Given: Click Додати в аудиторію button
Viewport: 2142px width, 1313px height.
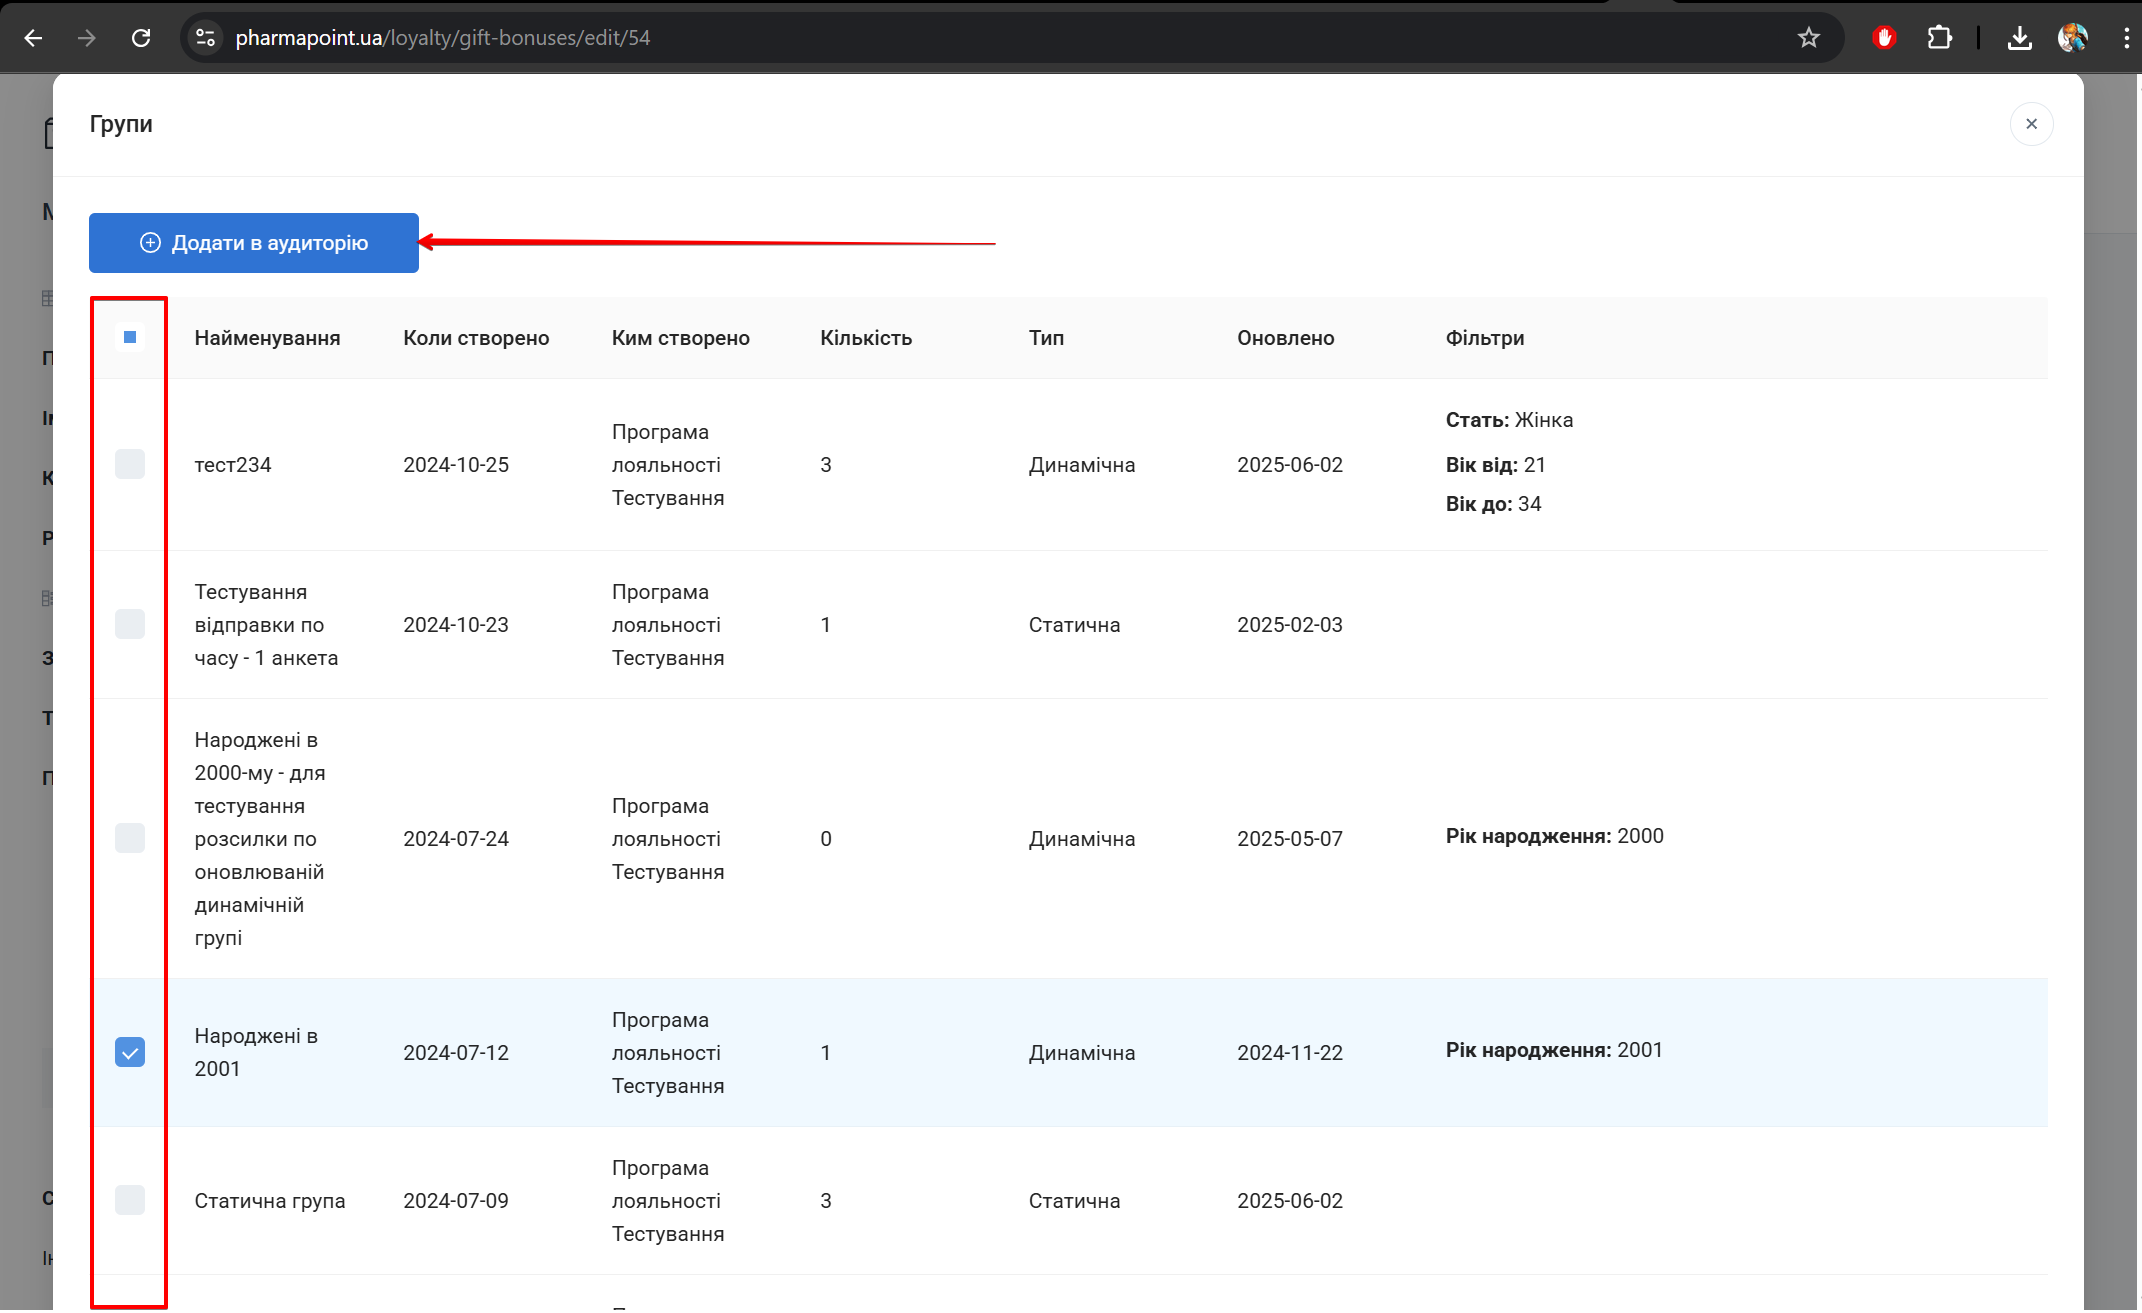Looking at the screenshot, I should tap(254, 243).
